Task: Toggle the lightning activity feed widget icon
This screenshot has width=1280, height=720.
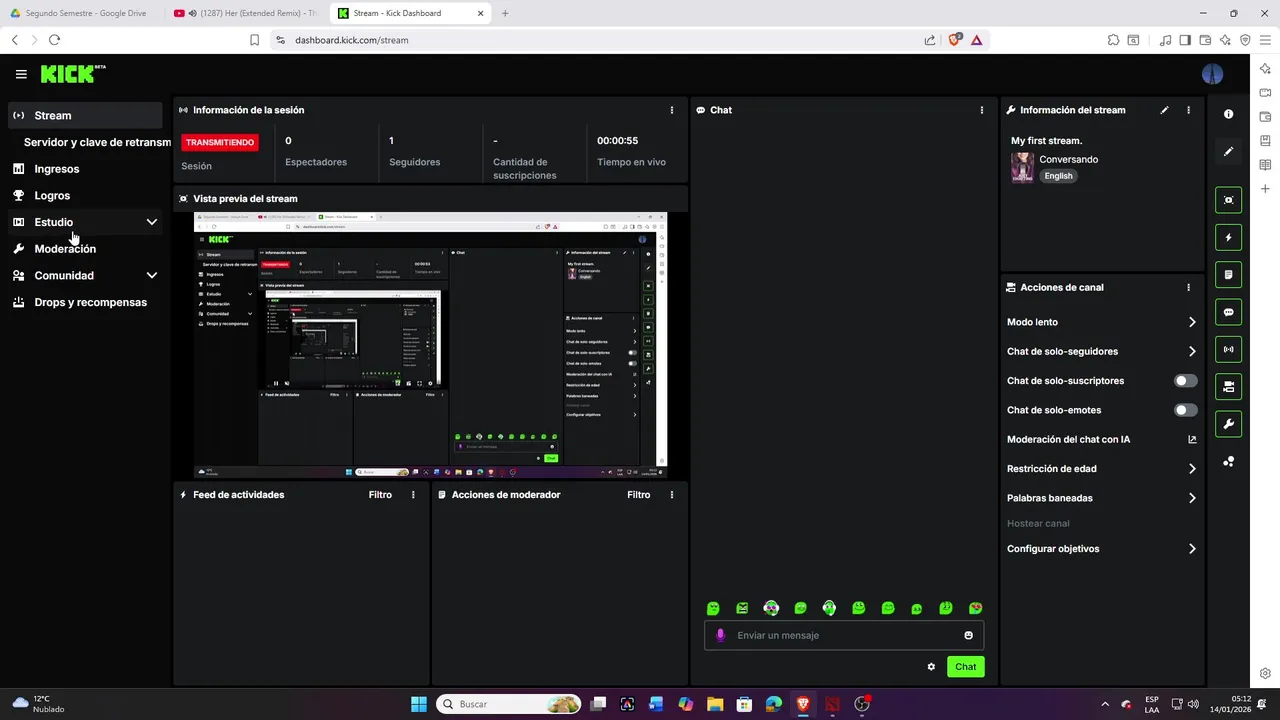Action: click(1229, 237)
